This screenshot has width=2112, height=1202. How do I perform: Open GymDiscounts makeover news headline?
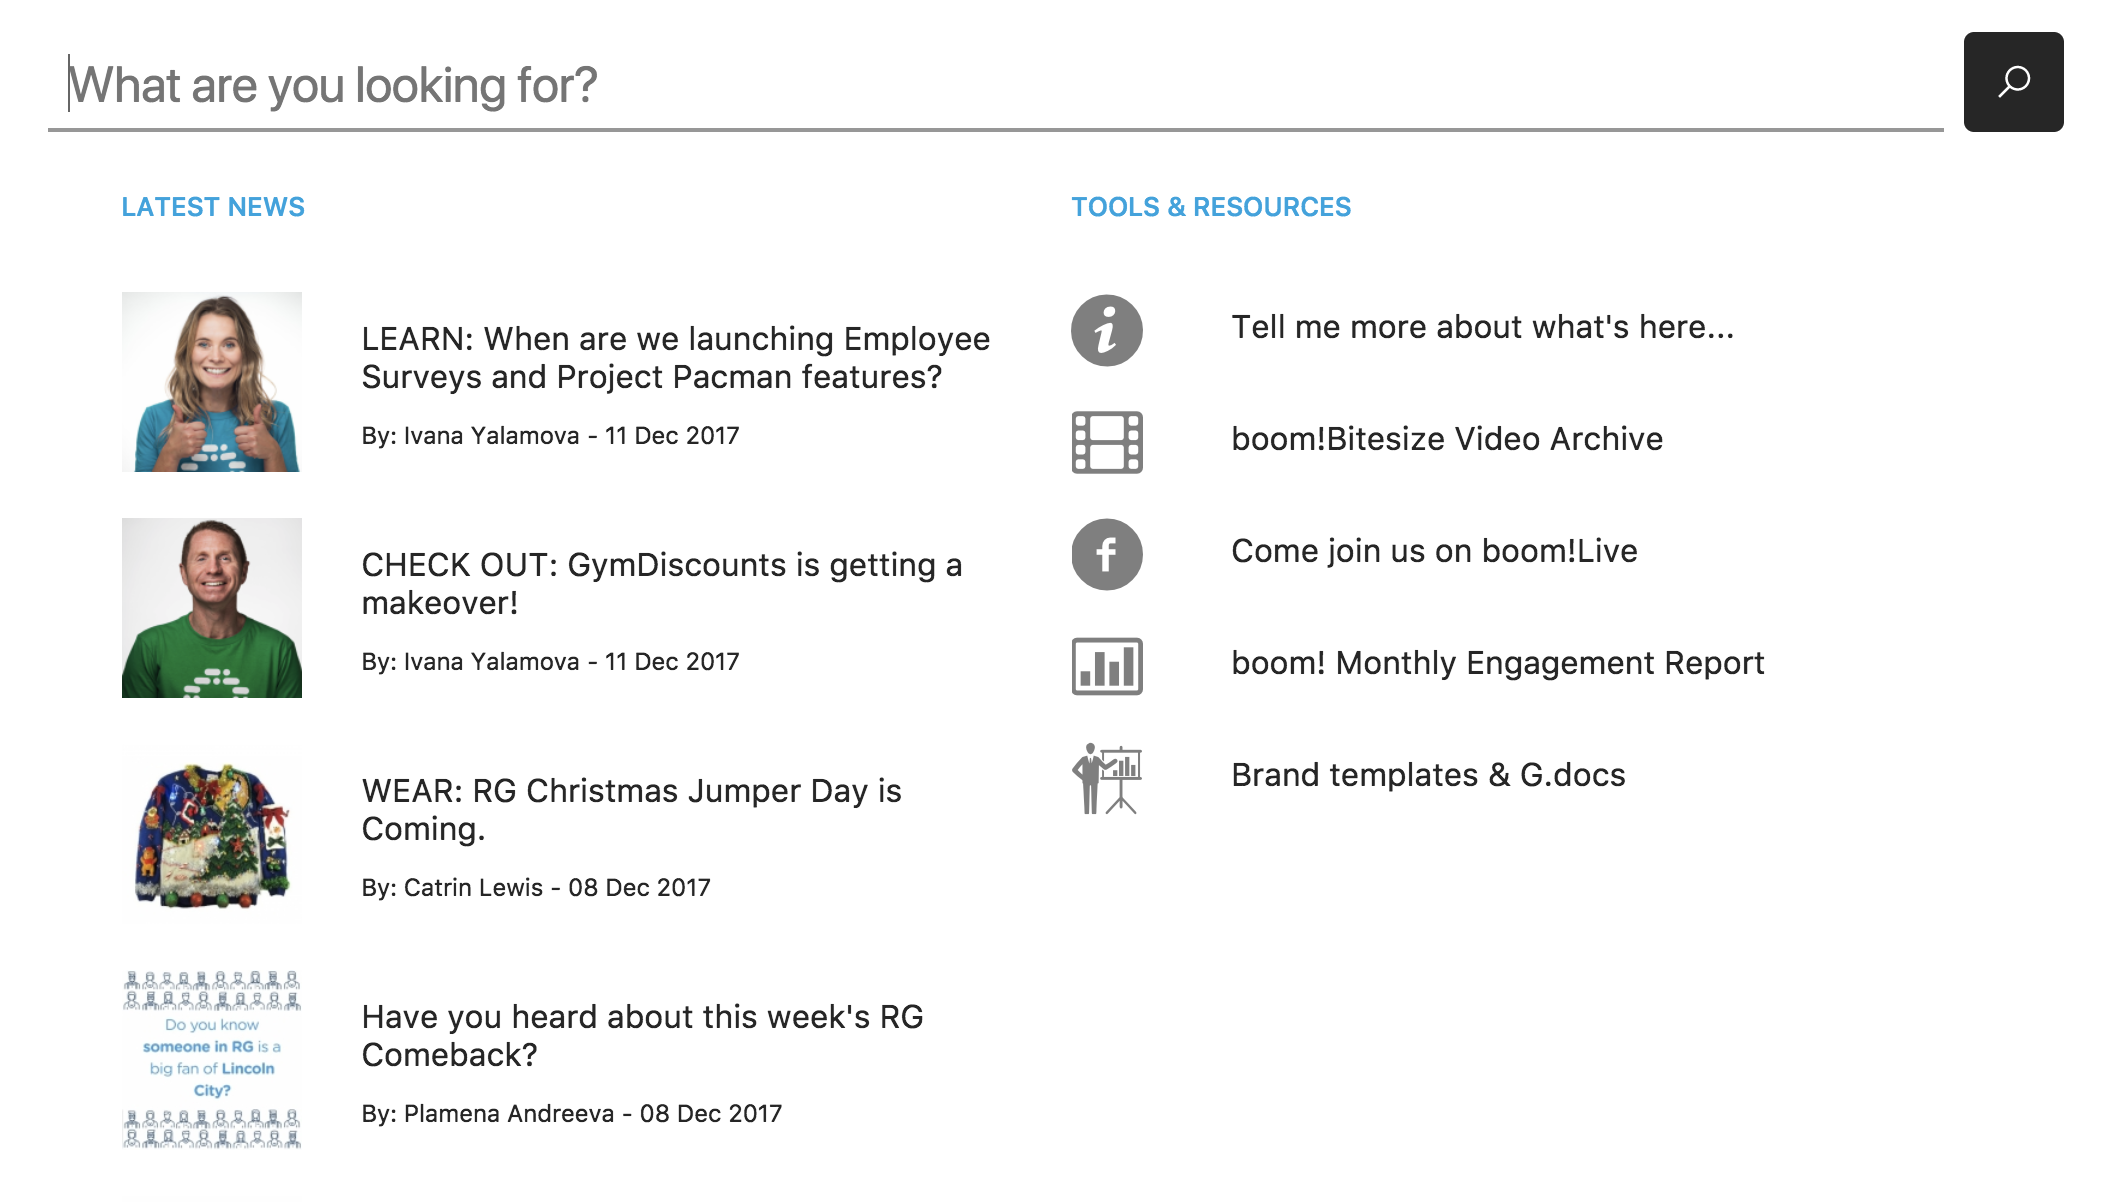662,584
